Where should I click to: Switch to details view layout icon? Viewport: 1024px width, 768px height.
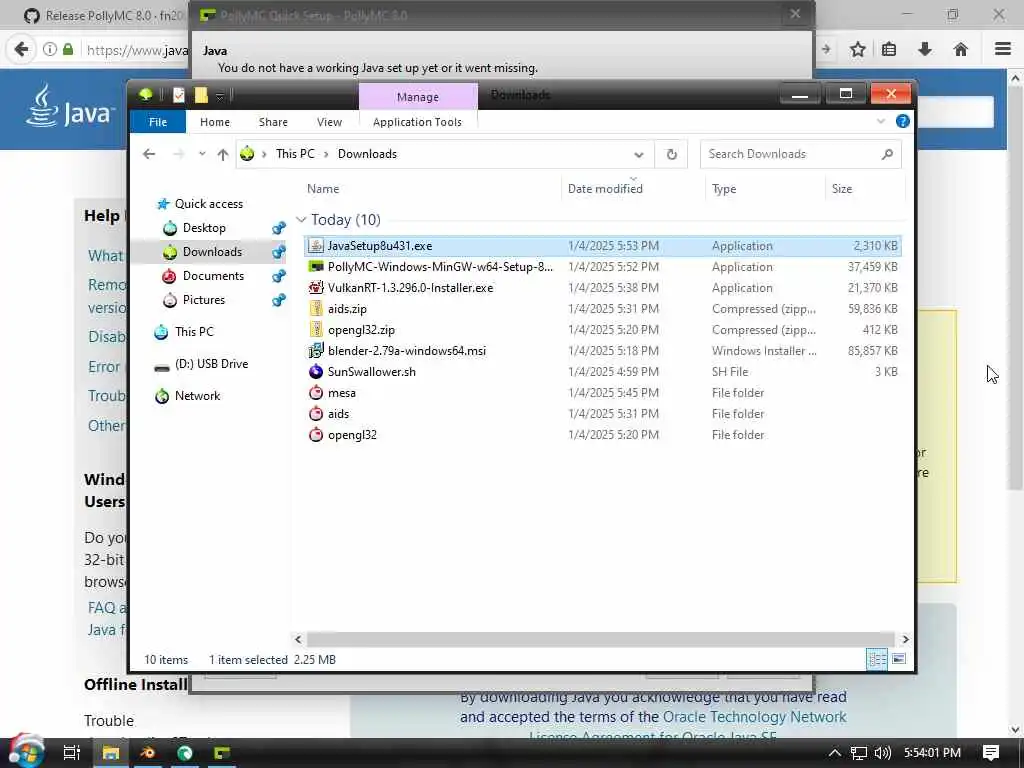(876, 660)
